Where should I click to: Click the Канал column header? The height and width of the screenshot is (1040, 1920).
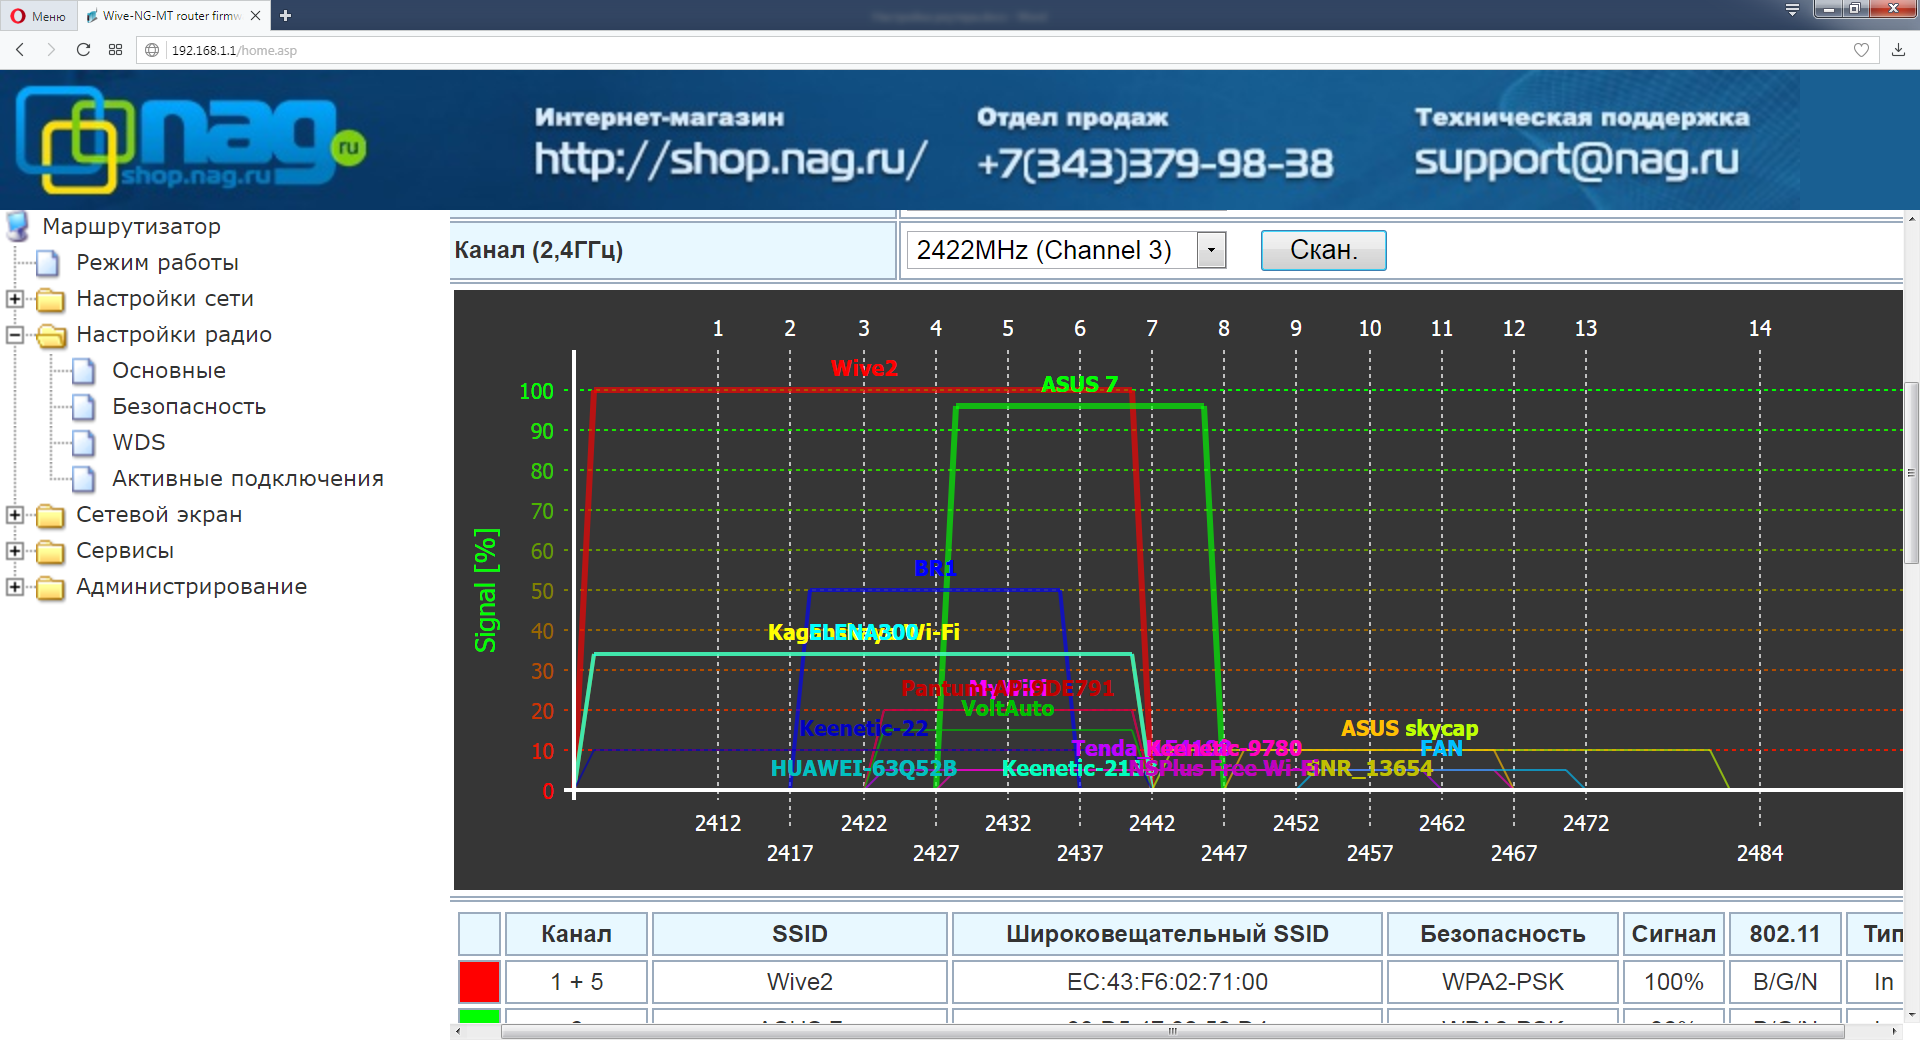(576, 934)
